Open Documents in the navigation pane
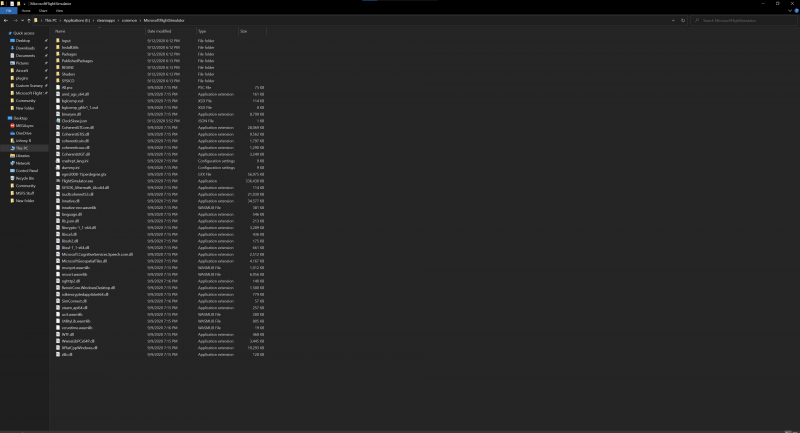The width and height of the screenshot is (800, 433). 25,56
